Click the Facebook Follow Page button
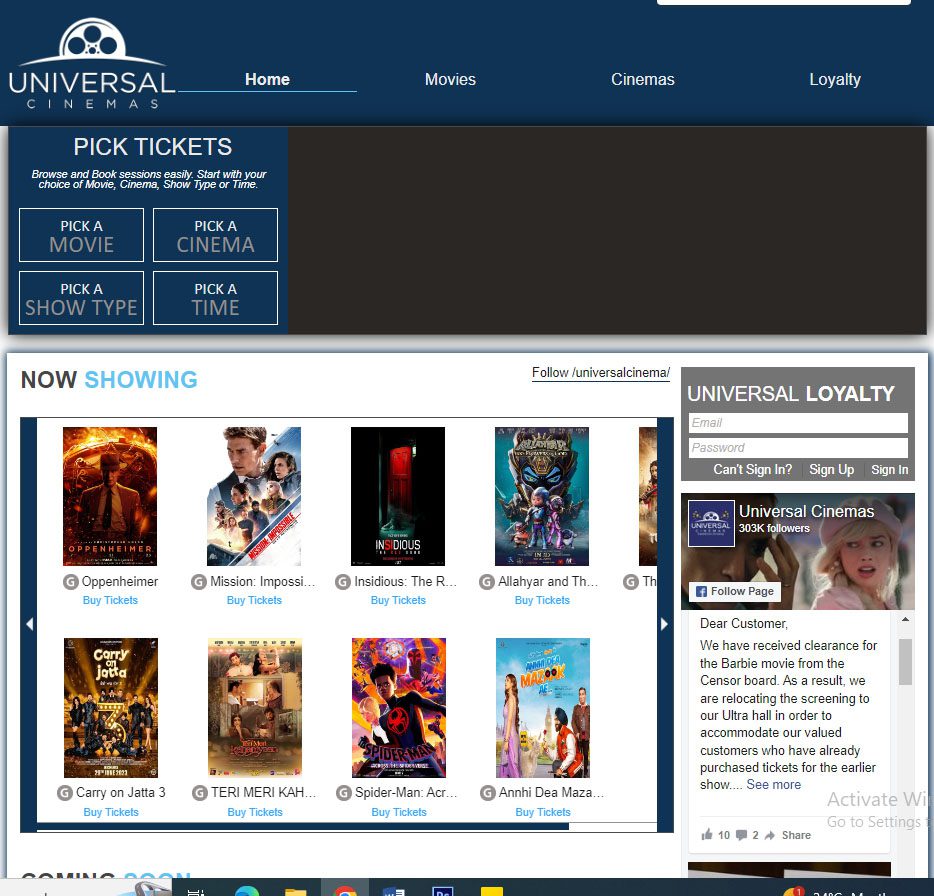Viewport: 934px width, 896px height. pos(735,592)
